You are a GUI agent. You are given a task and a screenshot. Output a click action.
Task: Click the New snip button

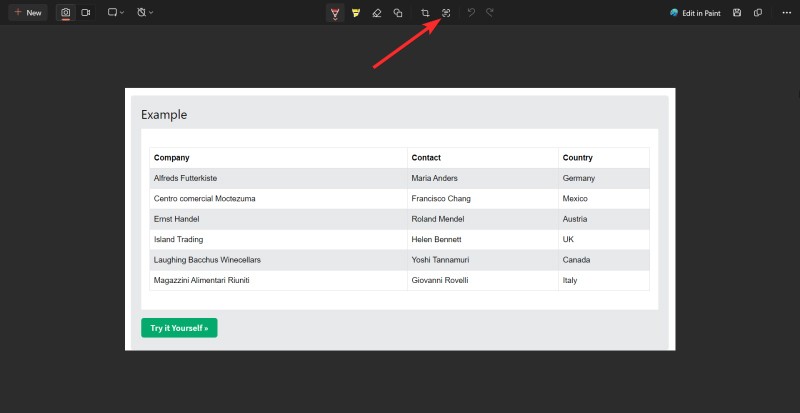click(28, 13)
